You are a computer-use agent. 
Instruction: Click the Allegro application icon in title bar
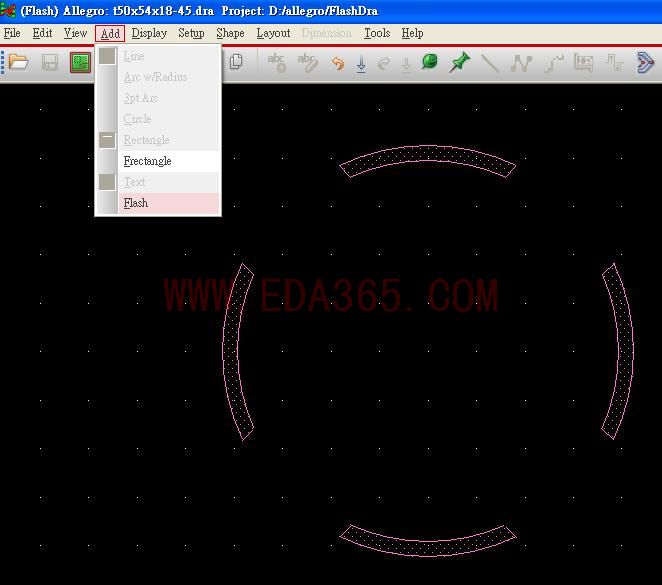(x=8, y=10)
